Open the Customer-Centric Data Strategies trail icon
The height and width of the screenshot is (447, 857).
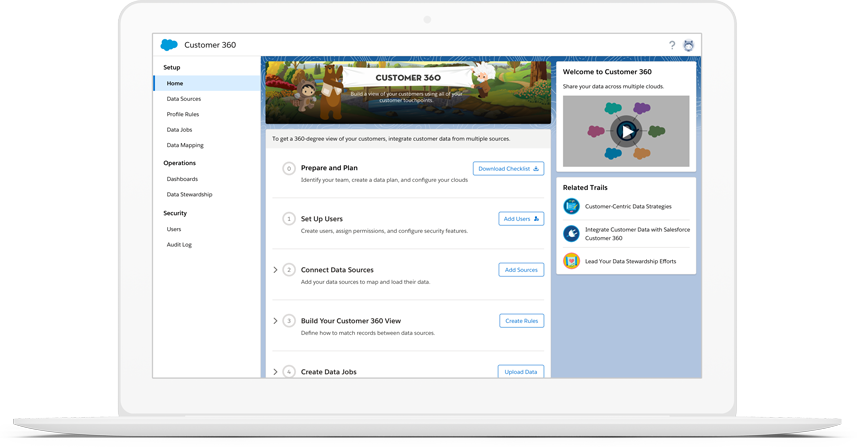click(572, 207)
